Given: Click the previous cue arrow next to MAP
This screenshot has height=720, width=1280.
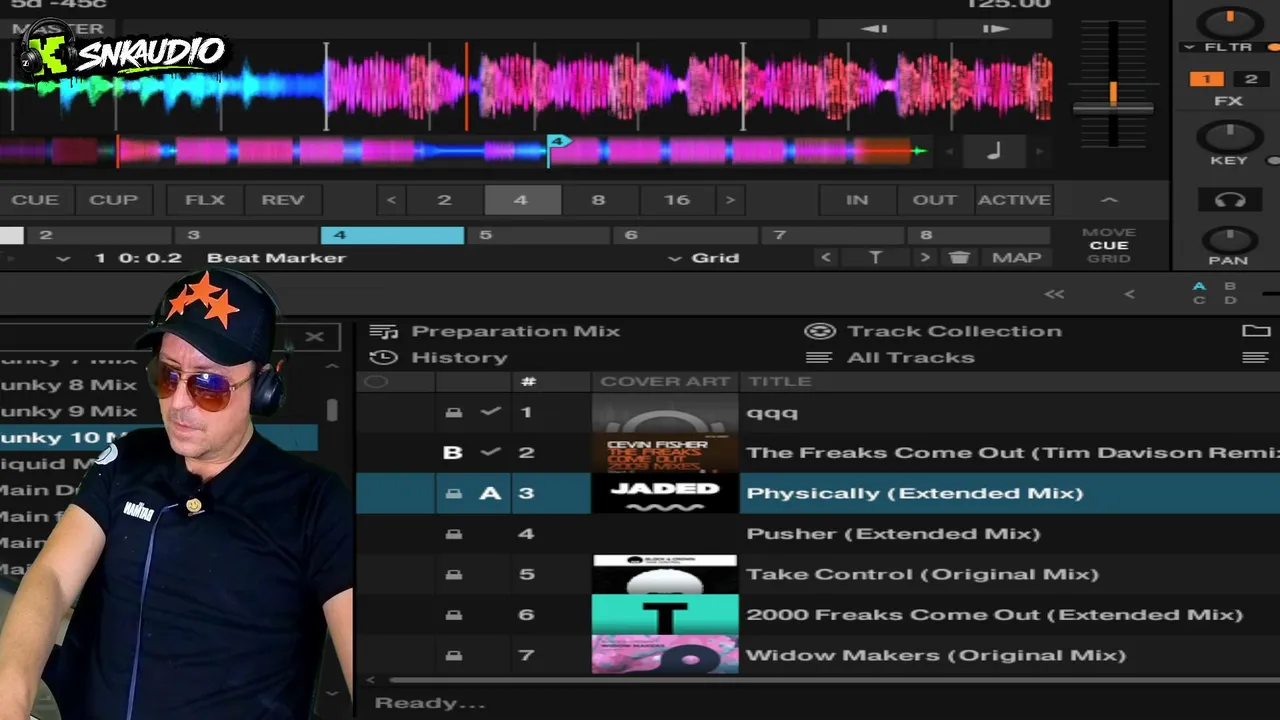Looking at the screenshot, I should 826,258.
